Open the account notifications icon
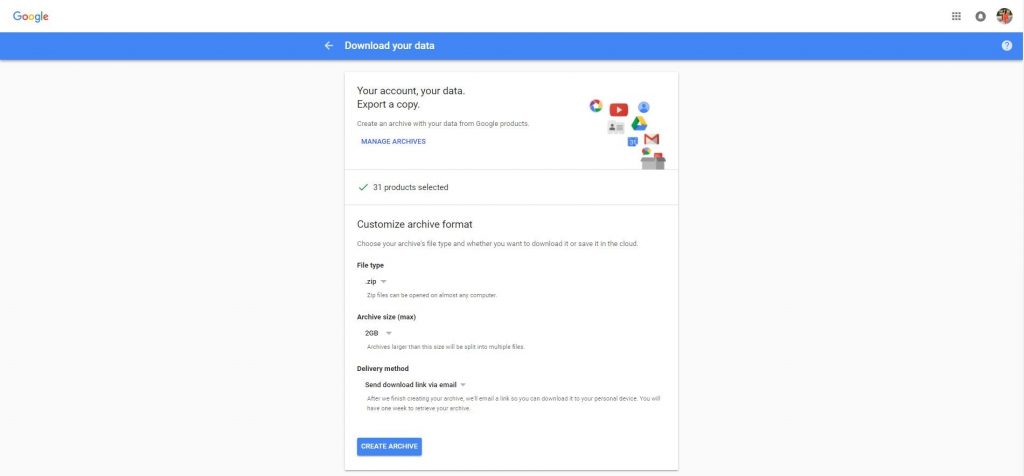Screen dimensions: 1024x476 pos(980,16)
